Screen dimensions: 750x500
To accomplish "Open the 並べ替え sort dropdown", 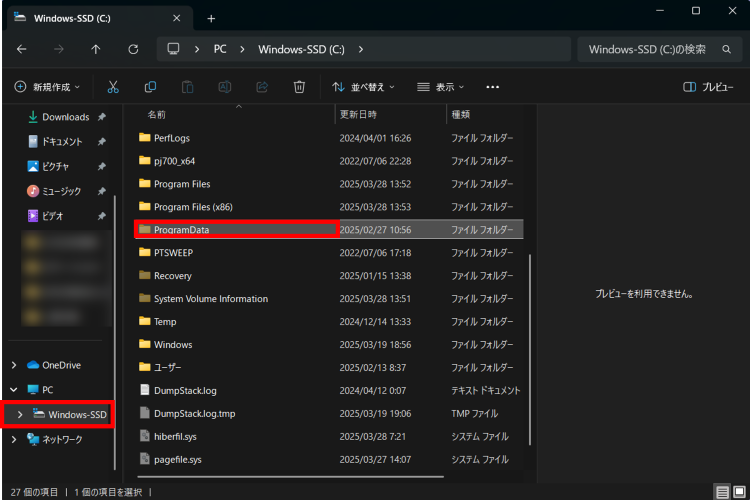I will [363, 87].
